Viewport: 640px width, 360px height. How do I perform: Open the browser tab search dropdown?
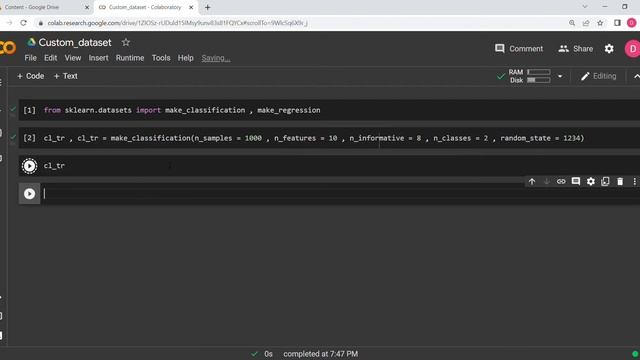coord(585,7)
